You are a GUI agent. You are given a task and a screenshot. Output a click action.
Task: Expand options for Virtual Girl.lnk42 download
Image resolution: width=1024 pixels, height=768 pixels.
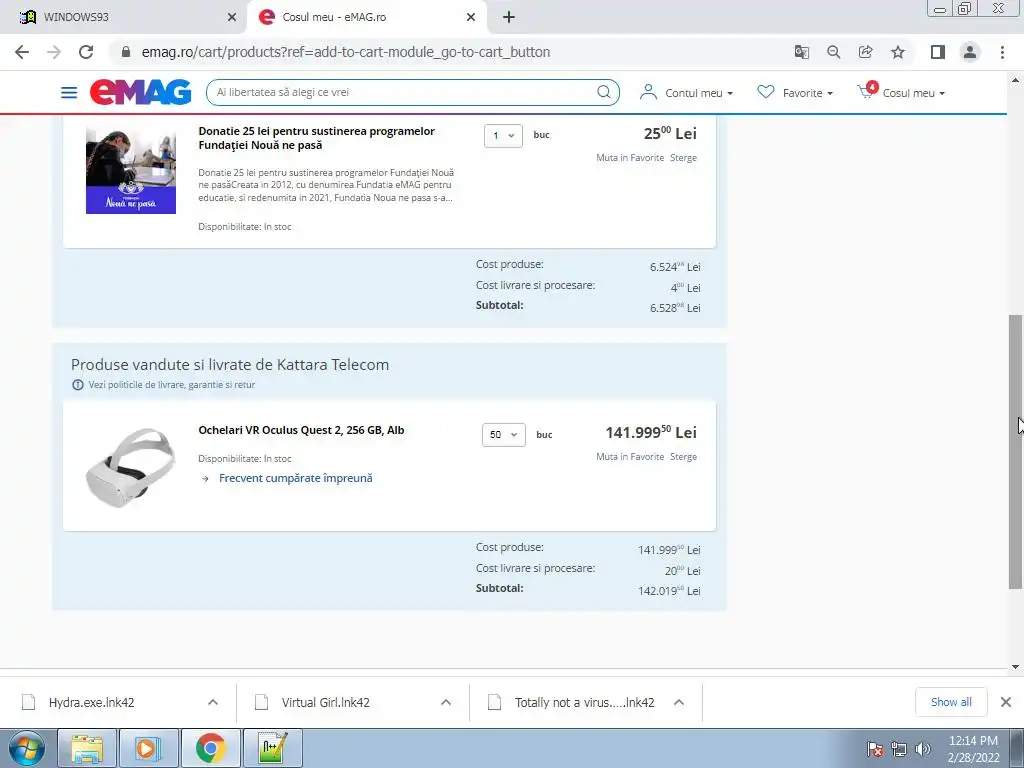point(446,702)
